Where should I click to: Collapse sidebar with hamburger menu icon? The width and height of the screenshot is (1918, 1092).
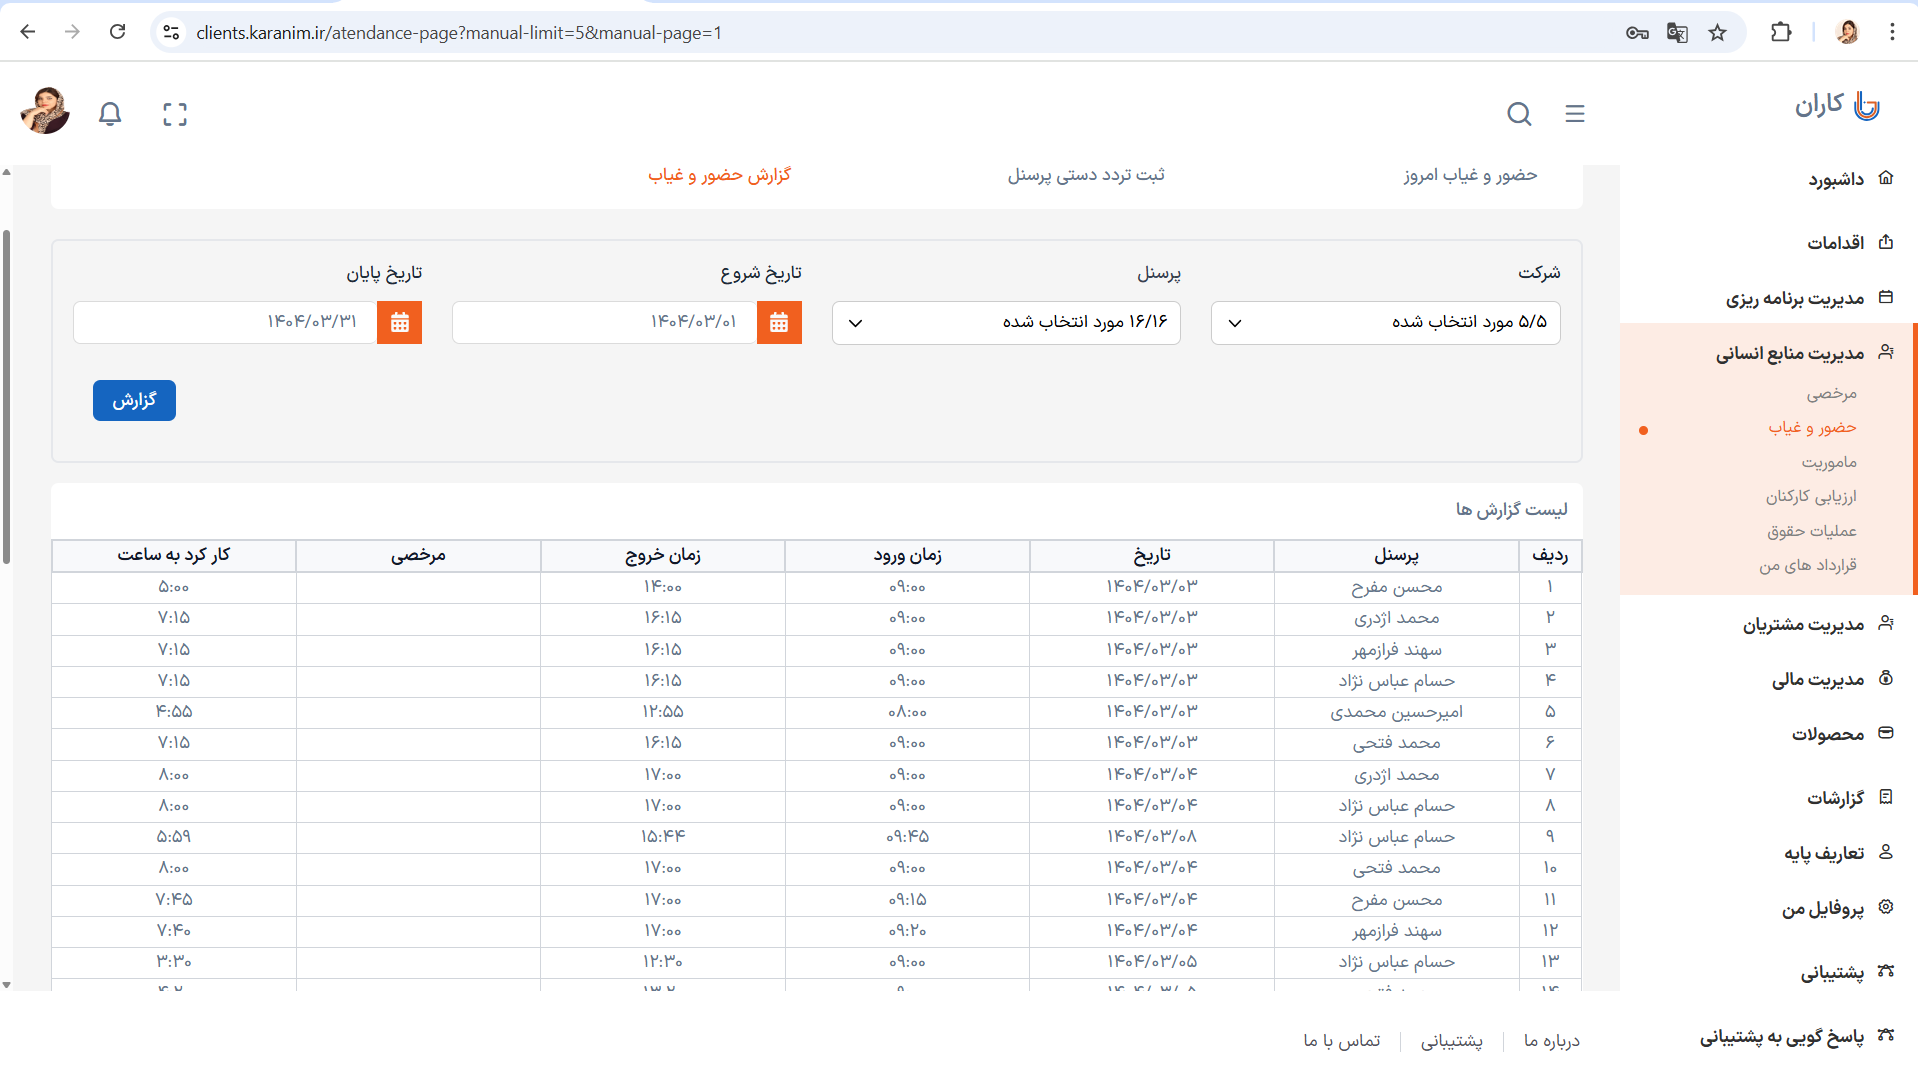[x=1574, y=114]
